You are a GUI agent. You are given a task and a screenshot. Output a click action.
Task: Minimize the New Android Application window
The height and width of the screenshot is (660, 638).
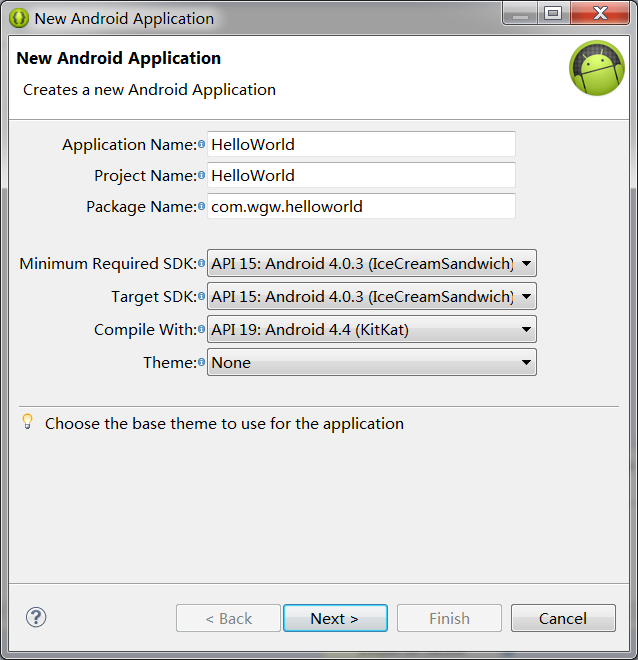(x=521, y=13)
